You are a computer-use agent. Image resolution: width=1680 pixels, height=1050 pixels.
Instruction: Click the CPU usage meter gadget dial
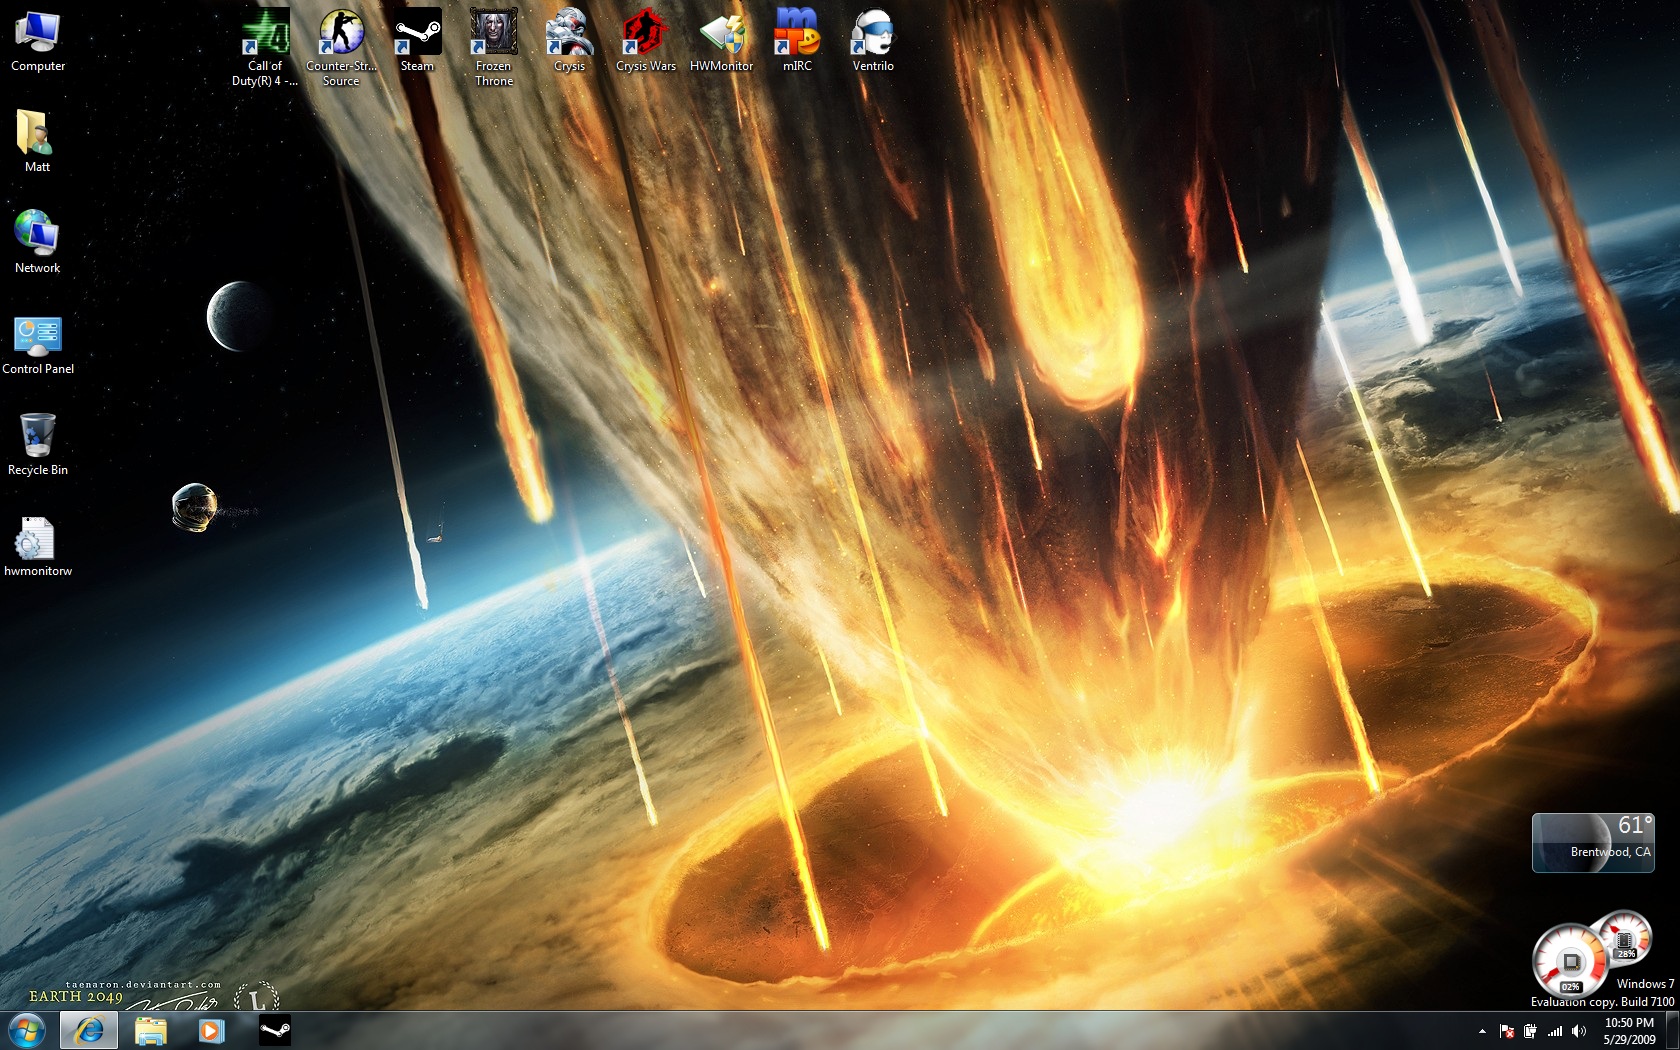(1569, 959)
